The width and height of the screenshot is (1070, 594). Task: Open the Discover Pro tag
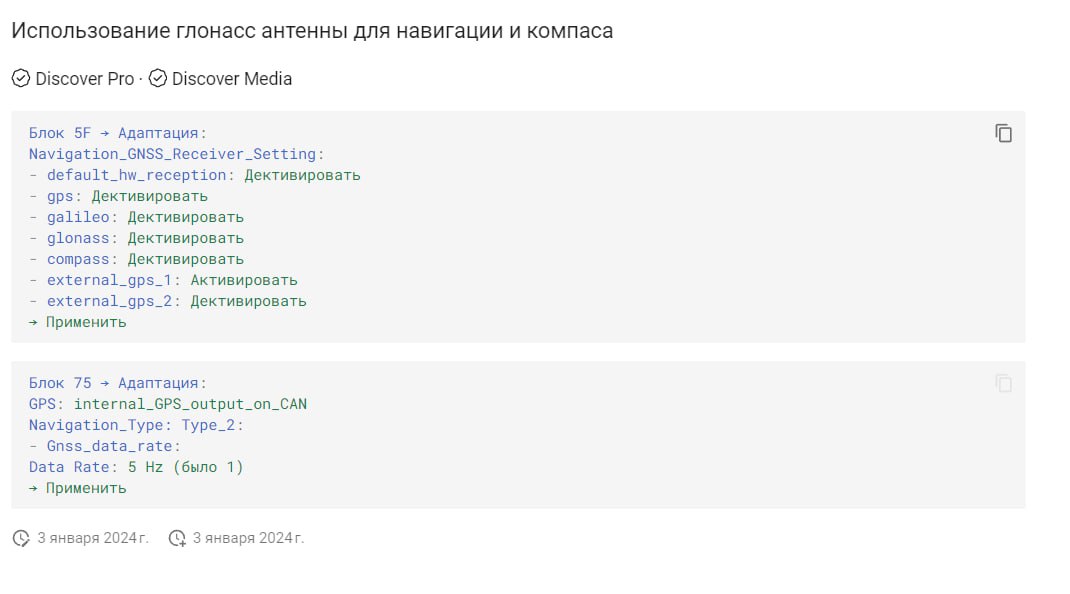(85, 79)
